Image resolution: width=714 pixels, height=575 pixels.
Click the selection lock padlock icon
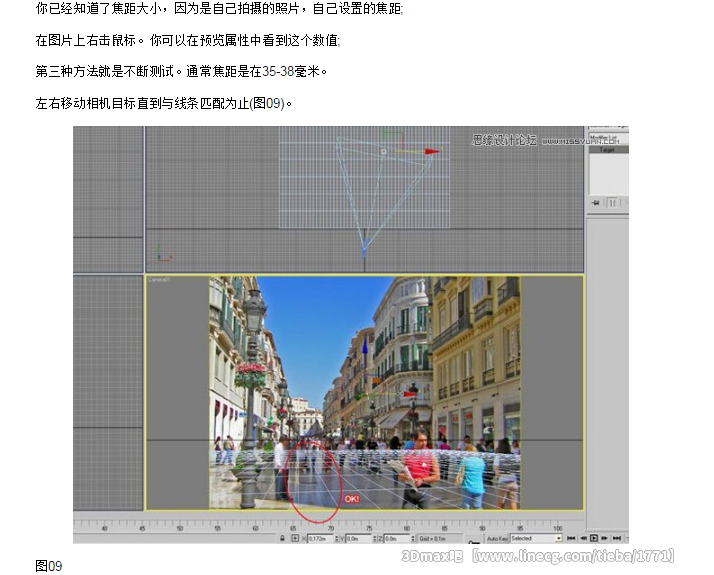282,538
